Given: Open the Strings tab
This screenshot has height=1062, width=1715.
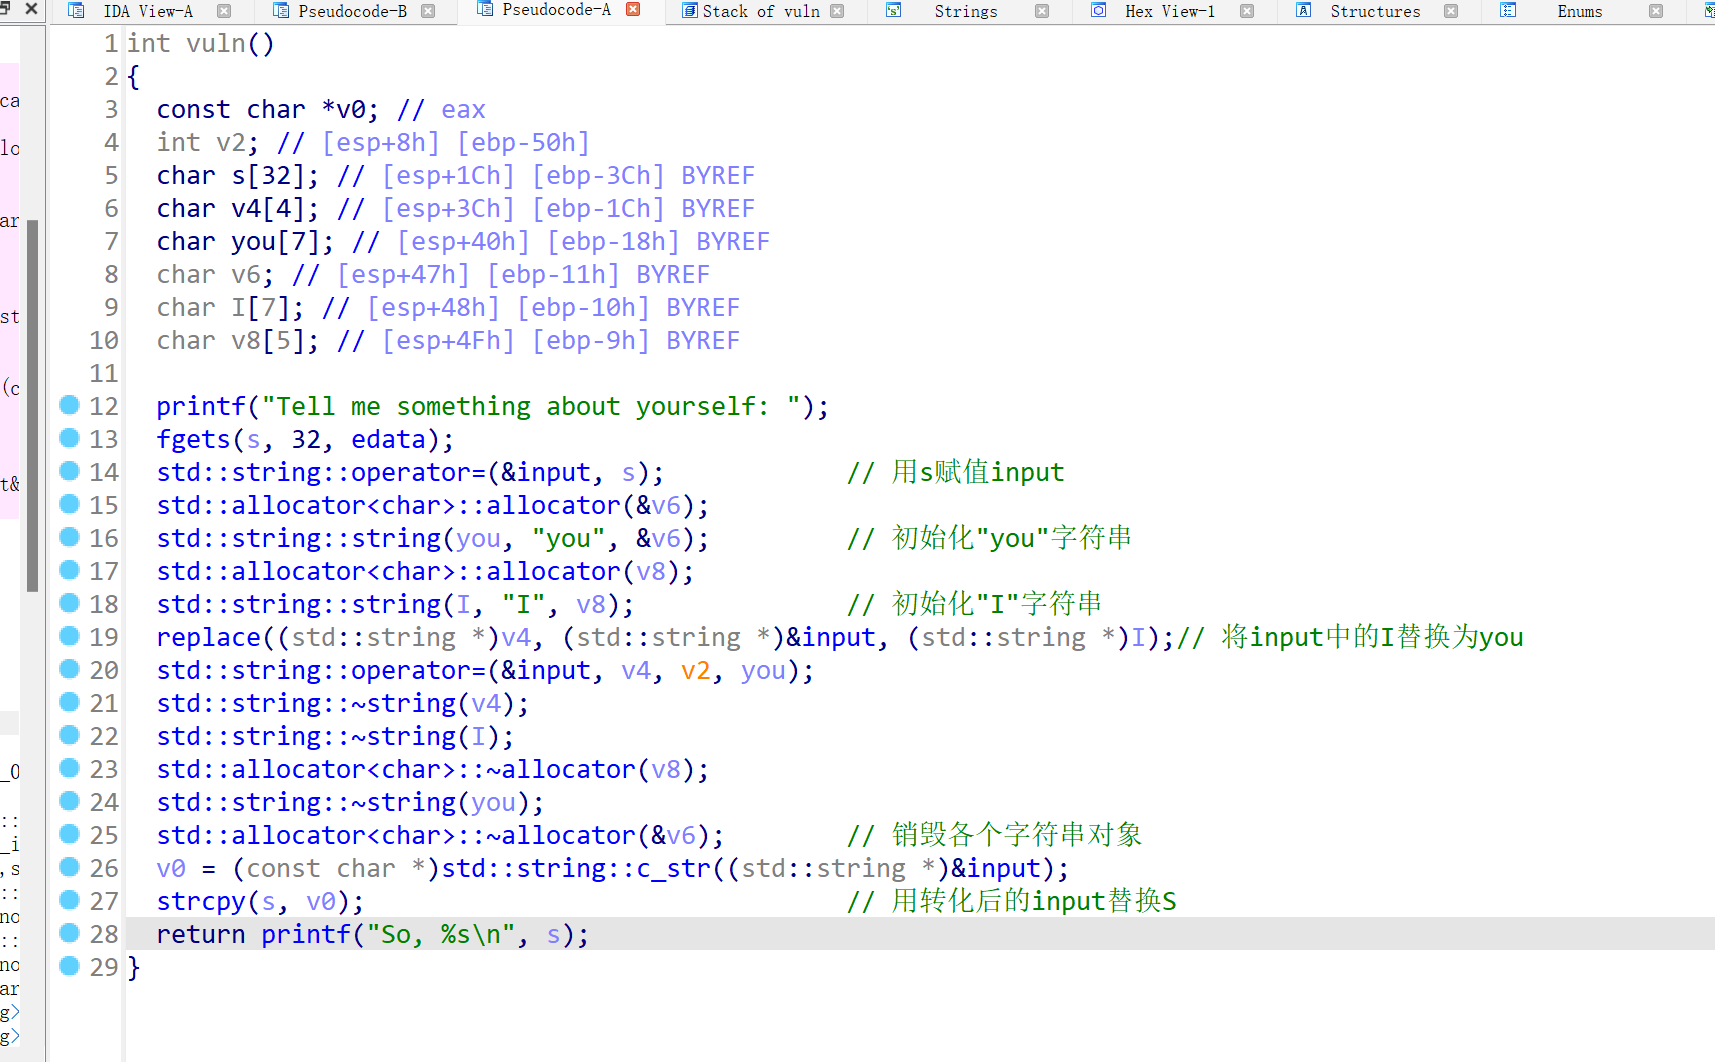Looking at the screenshot, I should coord(965,11).
